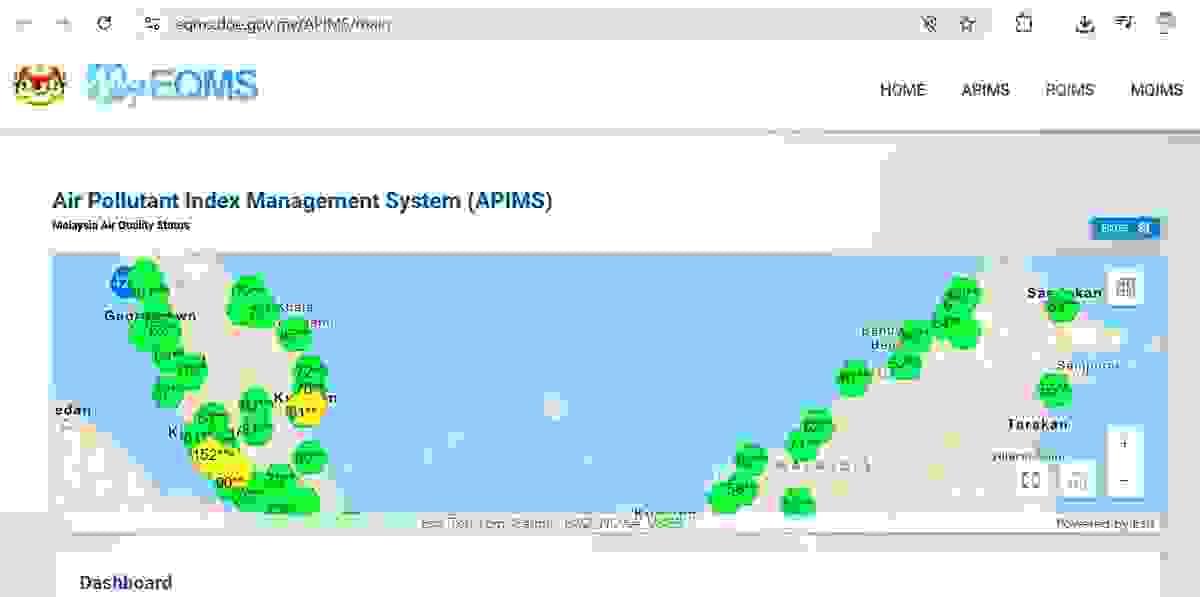Open the browser downloads icon
The height and width of the screenshot is (597, 1200).
tap(1085, 24)
